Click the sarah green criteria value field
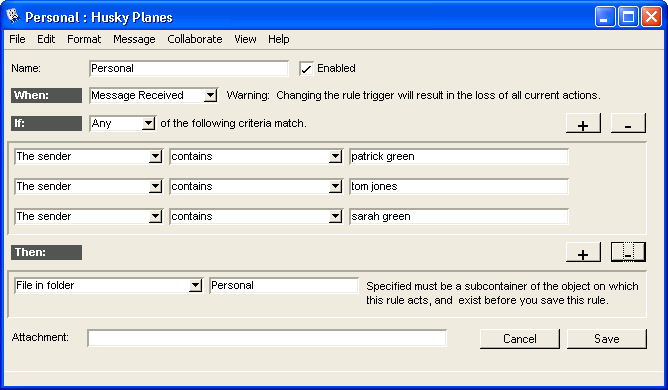 point(459,216)
